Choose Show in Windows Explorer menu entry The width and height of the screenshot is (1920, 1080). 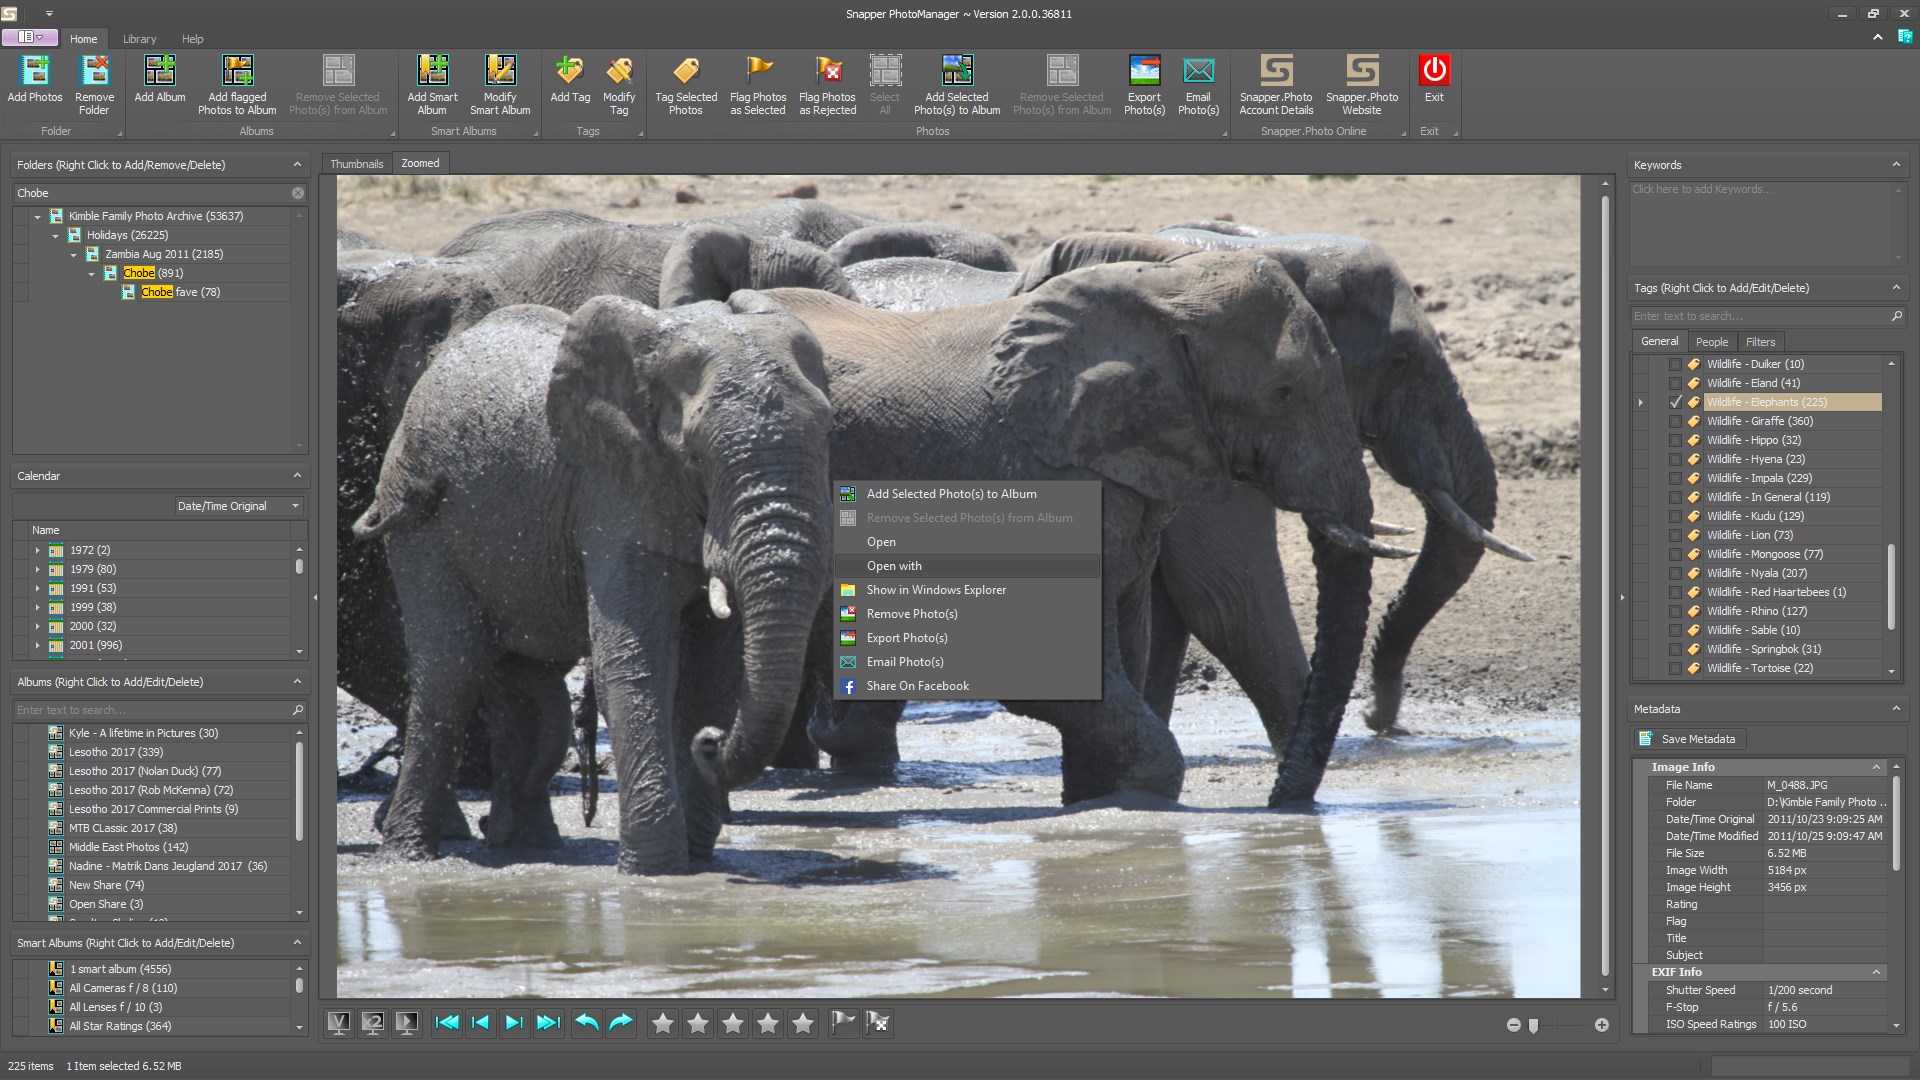point(936,590)
